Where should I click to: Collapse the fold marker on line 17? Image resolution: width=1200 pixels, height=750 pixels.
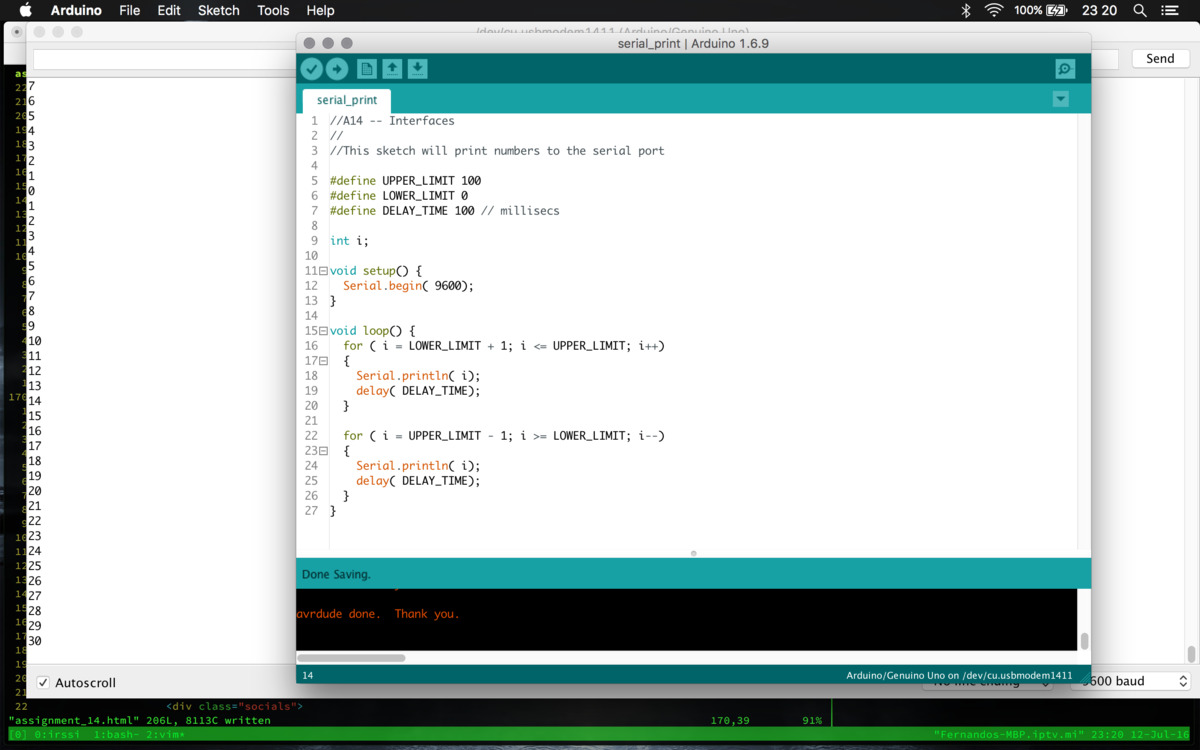tap(323, 361)
